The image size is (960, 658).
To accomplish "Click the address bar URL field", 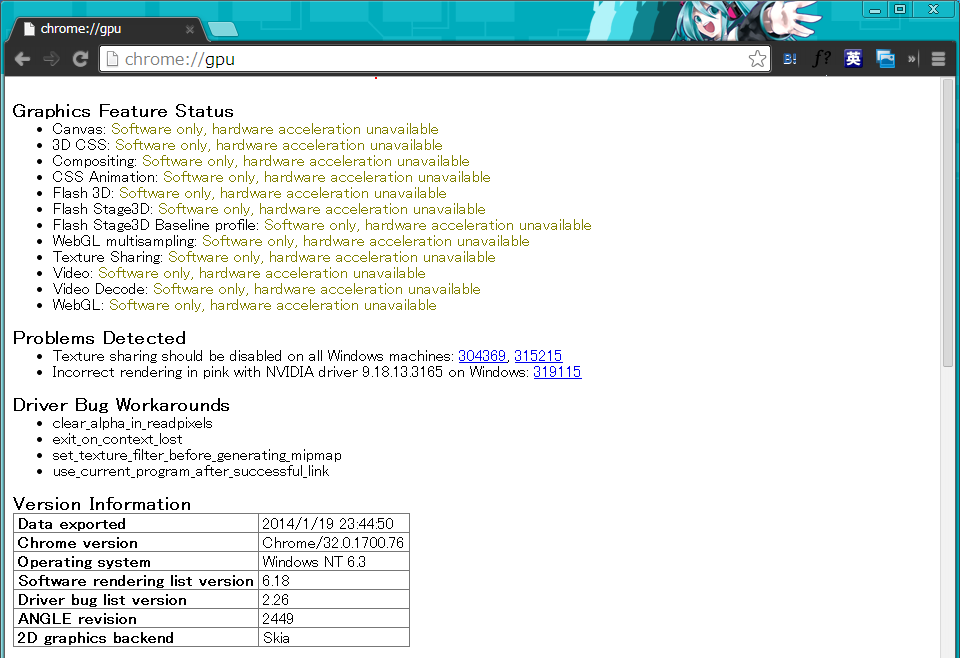I will [x=430, y=59].
